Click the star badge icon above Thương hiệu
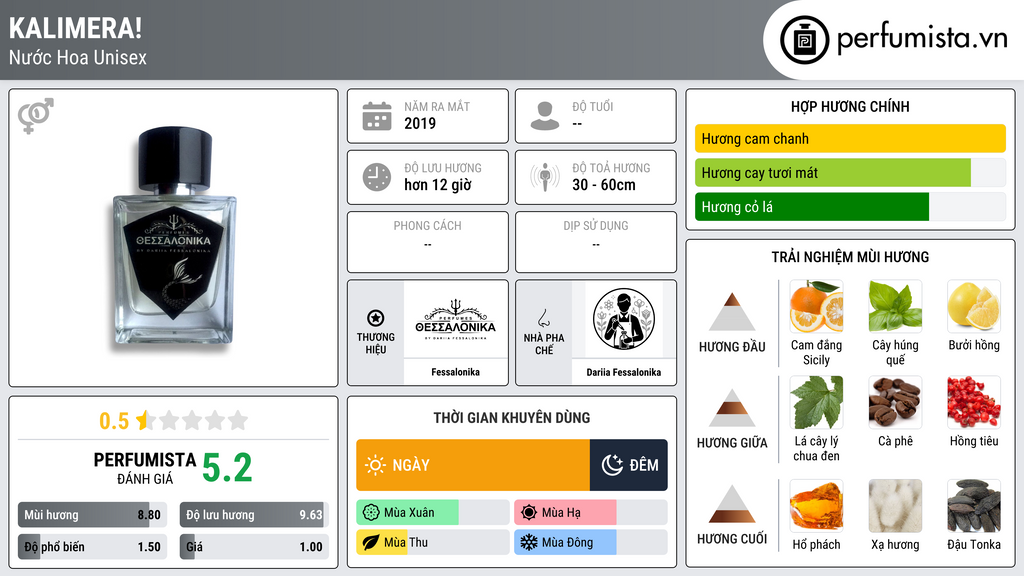 (x=376, y=318)
